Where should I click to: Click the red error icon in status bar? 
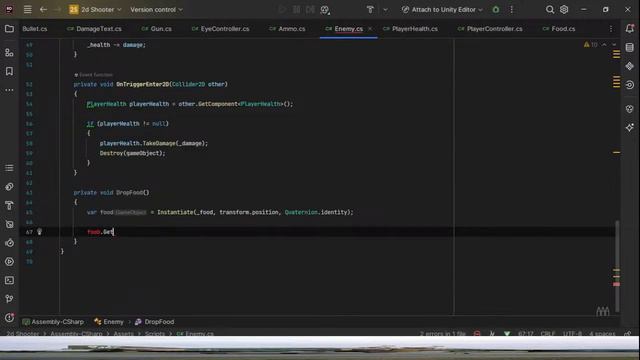coord(477,333)
